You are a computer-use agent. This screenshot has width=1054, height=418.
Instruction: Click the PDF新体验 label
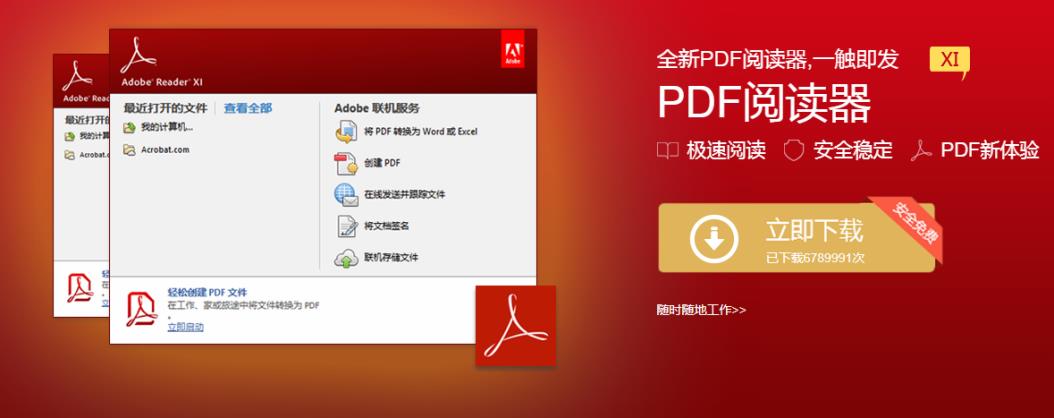[989, 150]
